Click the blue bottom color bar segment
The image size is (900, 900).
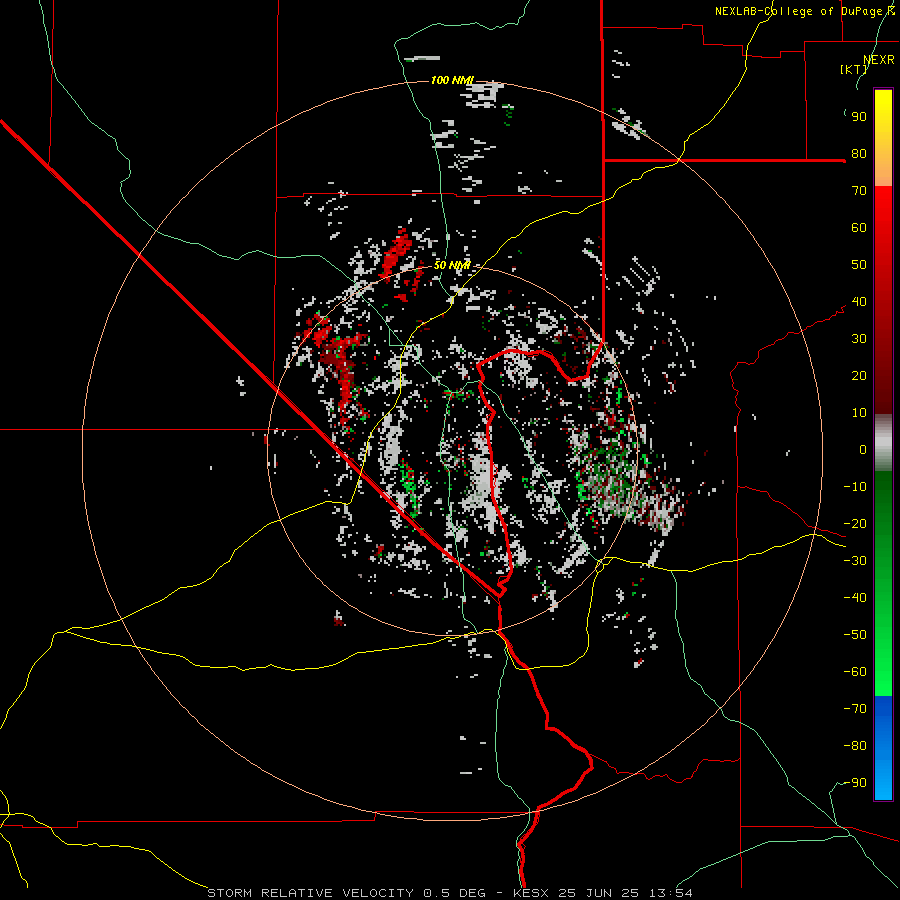click(883, 747)
